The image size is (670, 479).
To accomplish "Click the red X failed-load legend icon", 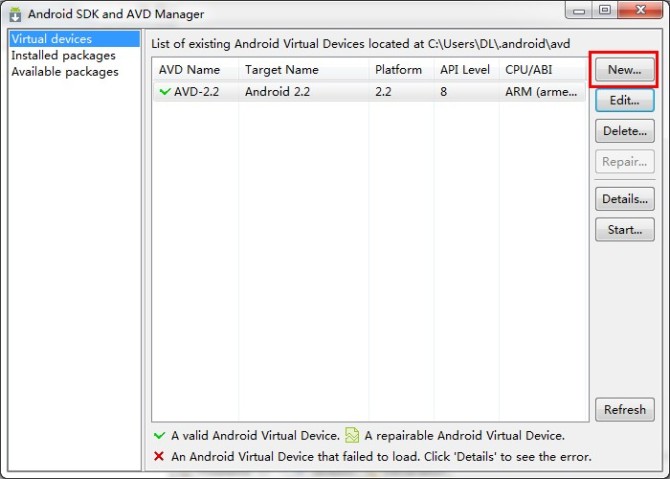I will 159,456.
